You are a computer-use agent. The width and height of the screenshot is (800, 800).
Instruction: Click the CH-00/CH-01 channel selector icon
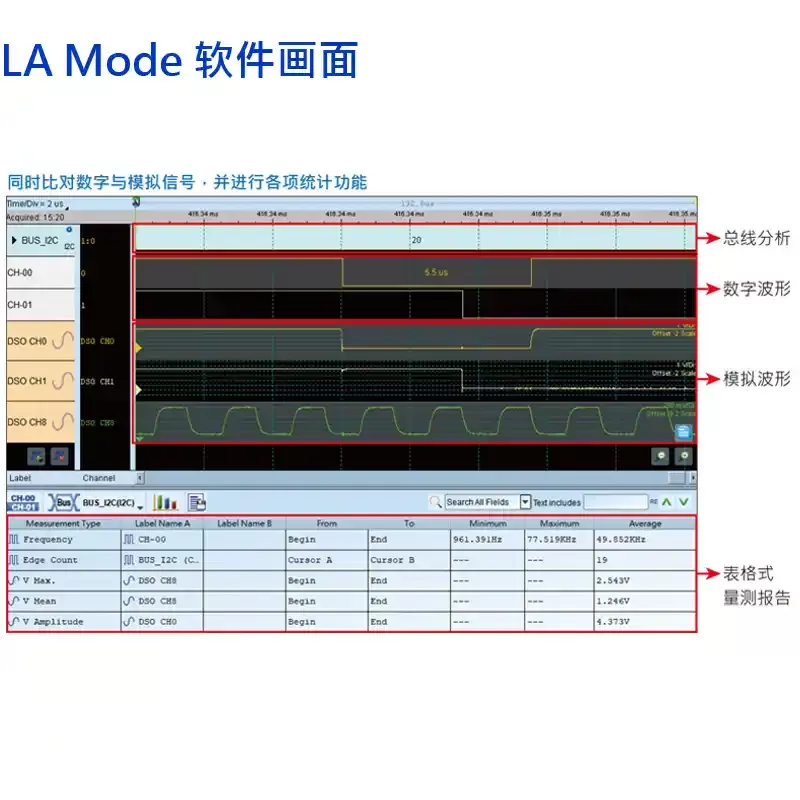point(22,502)
